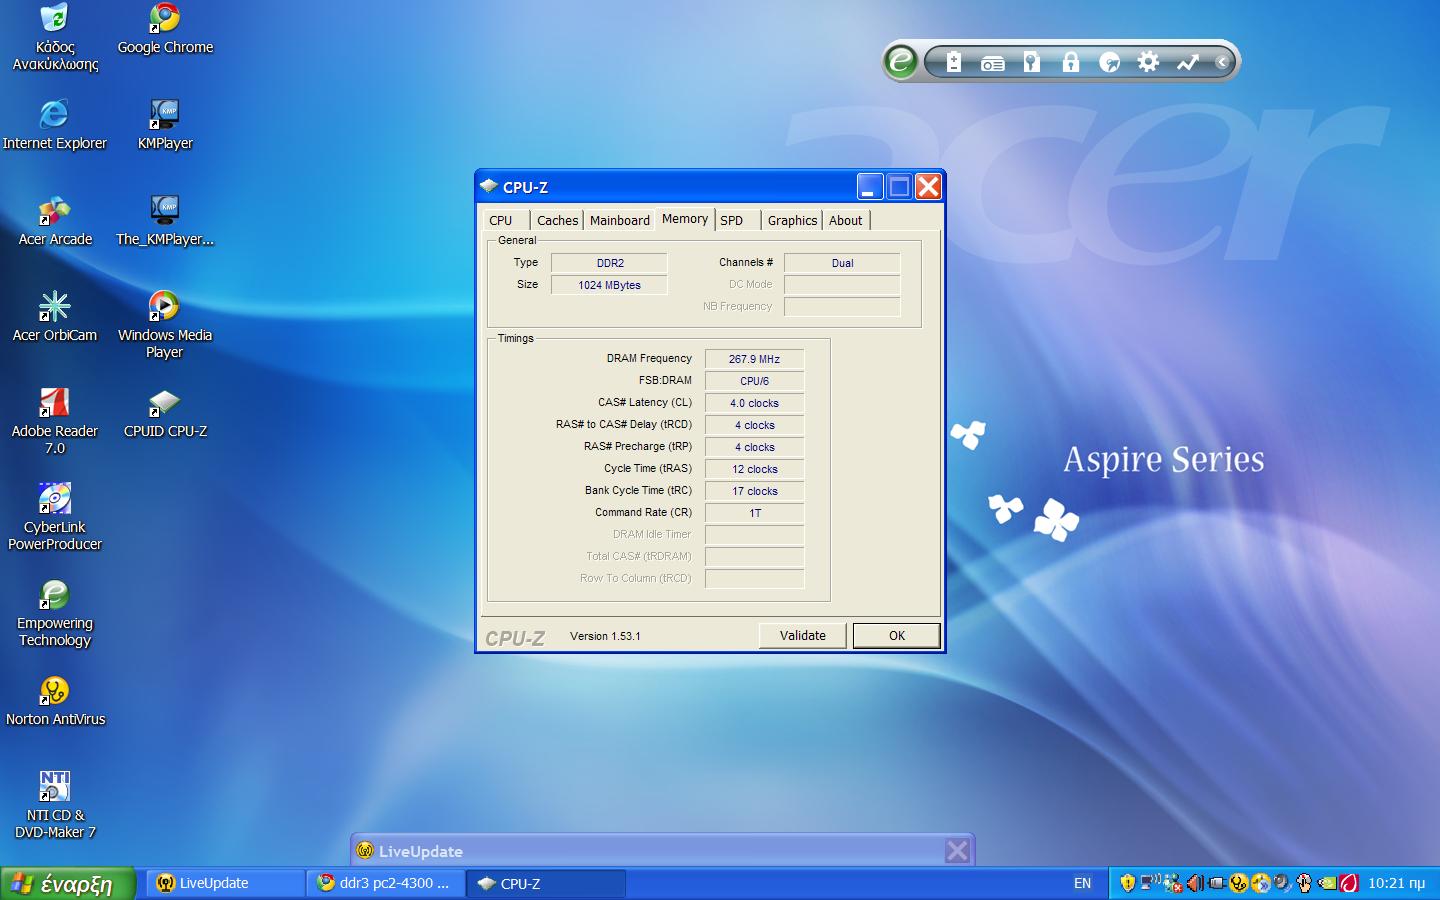
Task: Collapse the Empowering toolbar with the chevron arrow
Action: click(1221, 62)
